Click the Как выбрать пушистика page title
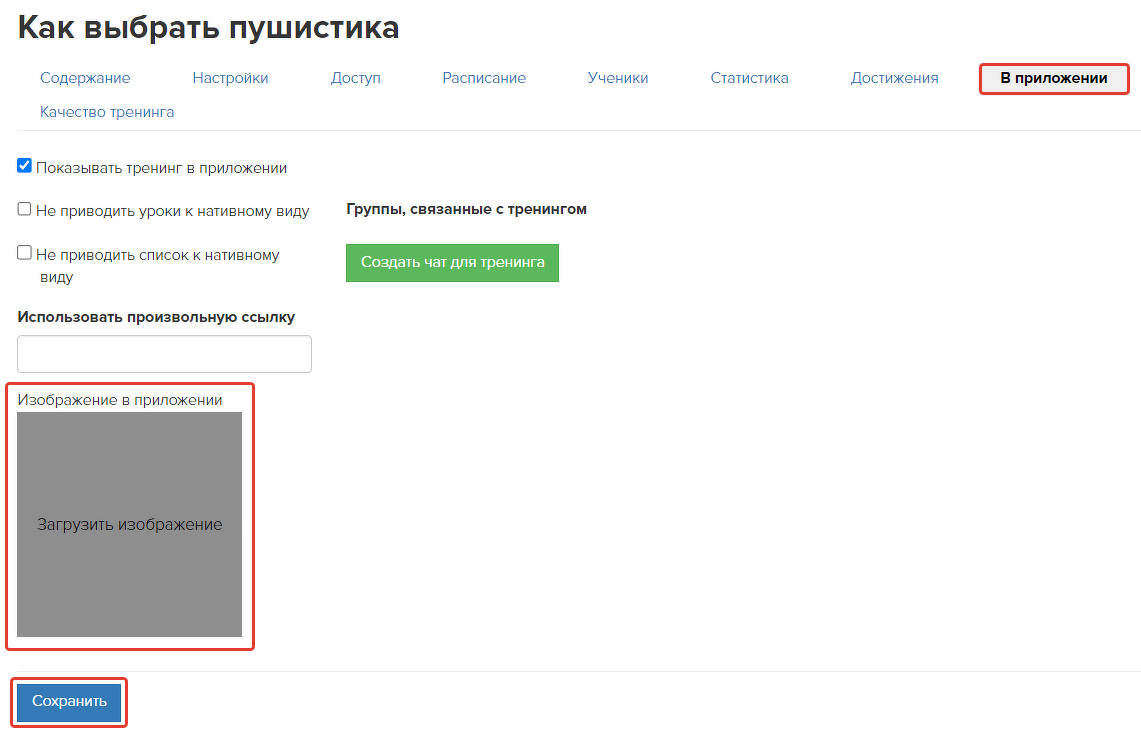 pyautogui.click(x=208, y=28)
